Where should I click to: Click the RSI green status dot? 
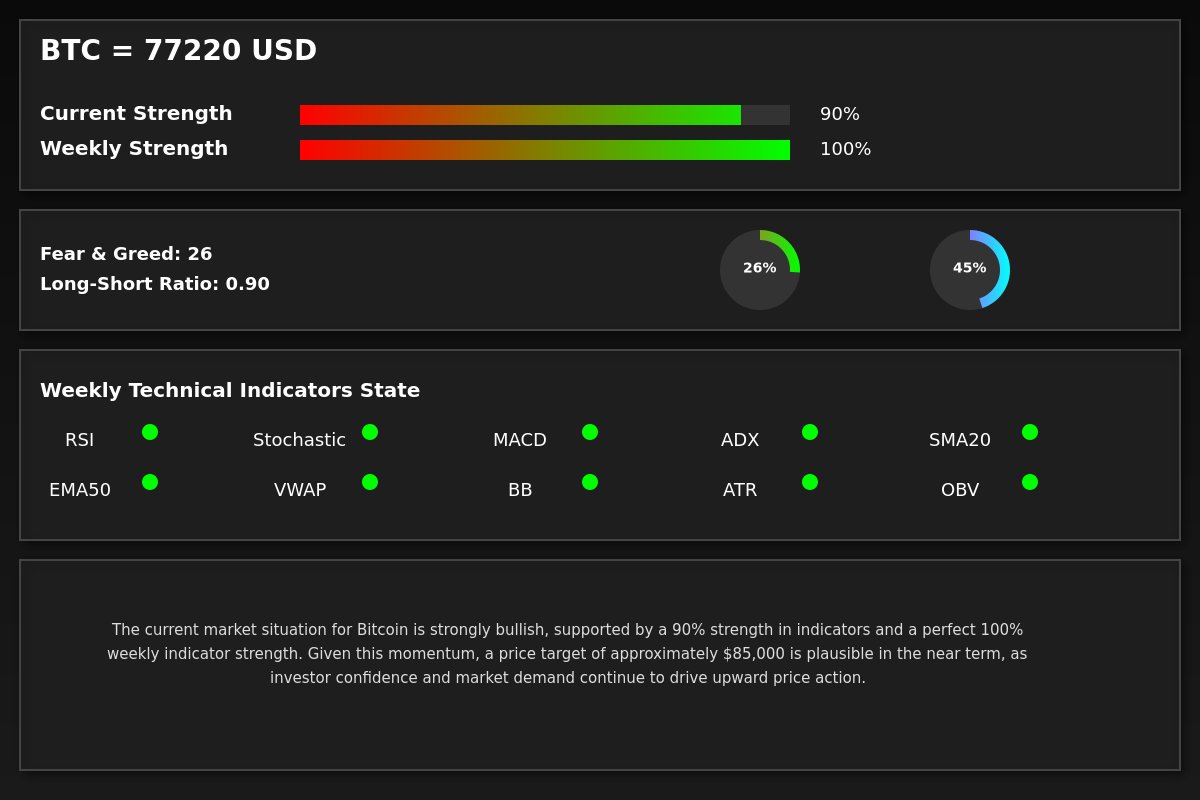[x=150, y=432]
